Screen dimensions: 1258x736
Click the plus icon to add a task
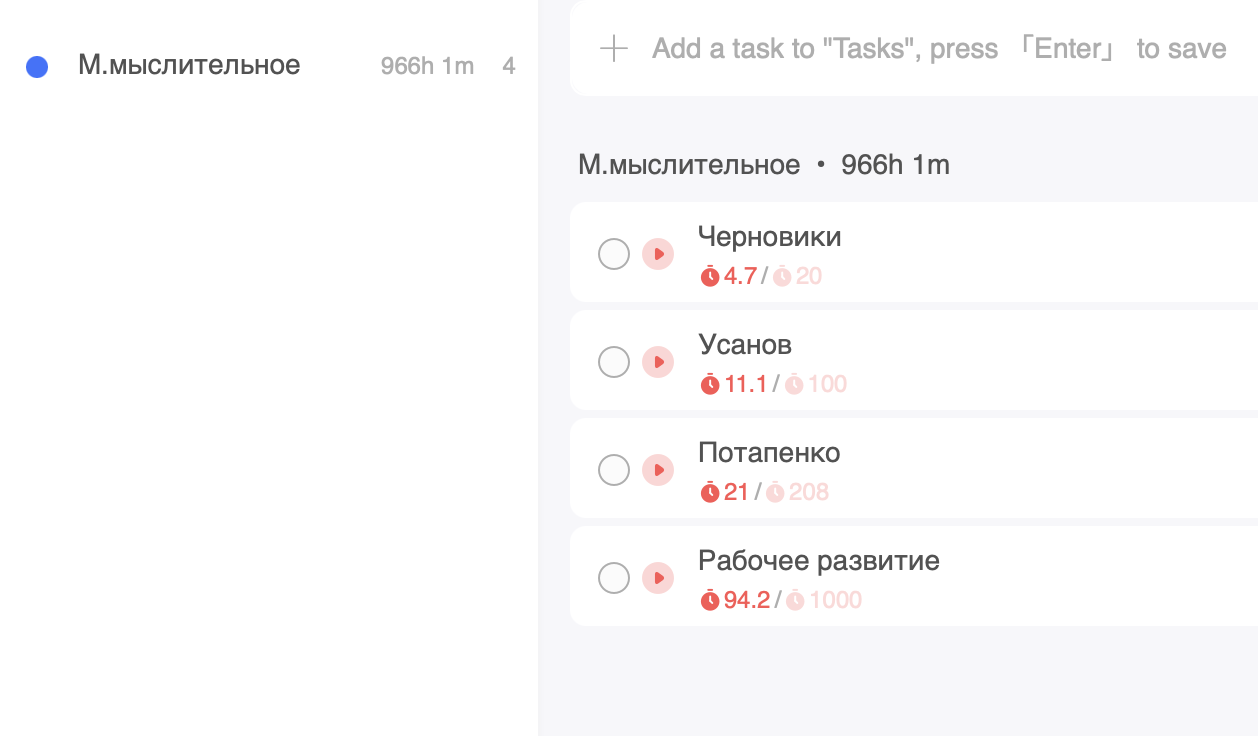point(613,48)
